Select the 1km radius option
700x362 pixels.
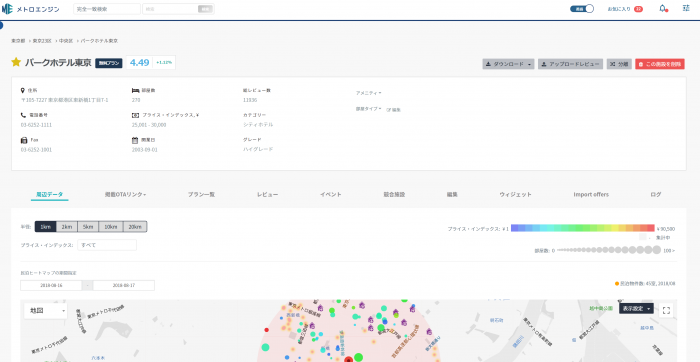pos(45,227)
